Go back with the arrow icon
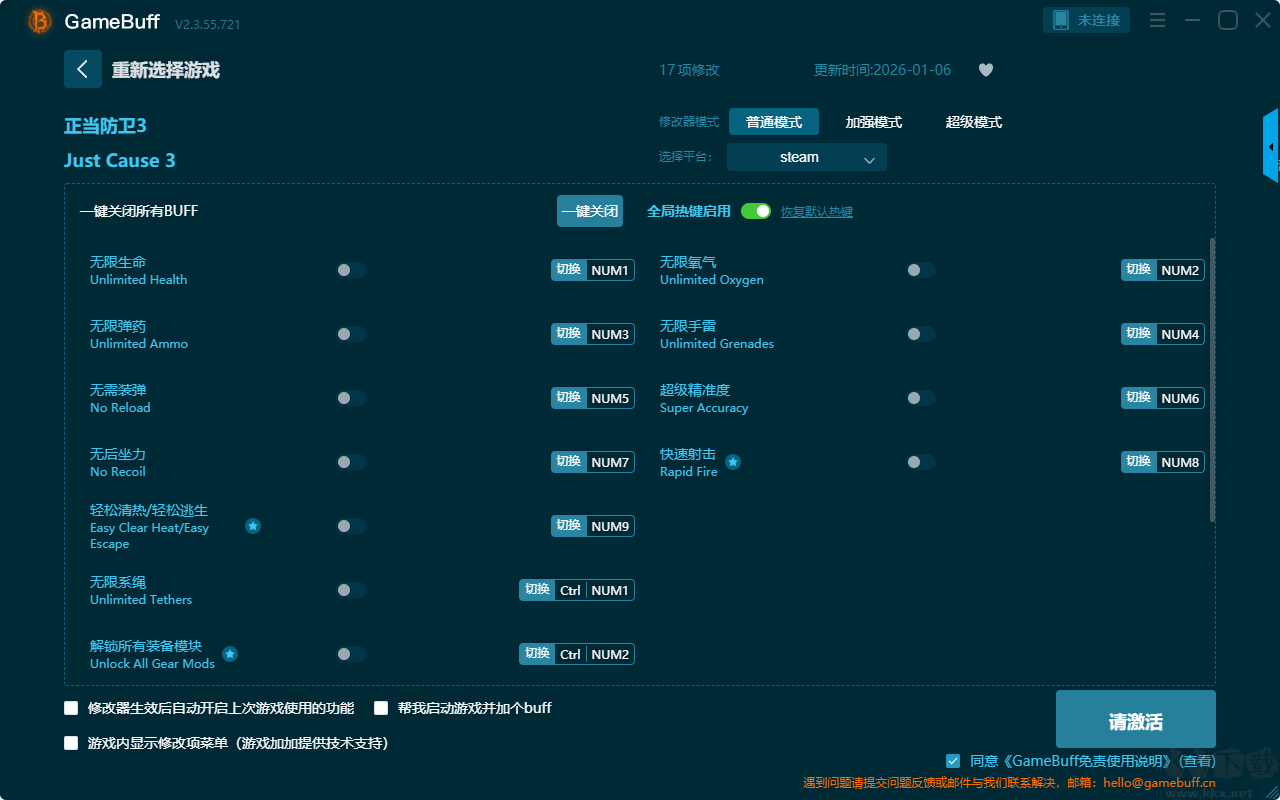This screenshot has height=800, width=1280. (x=83, y=69)
